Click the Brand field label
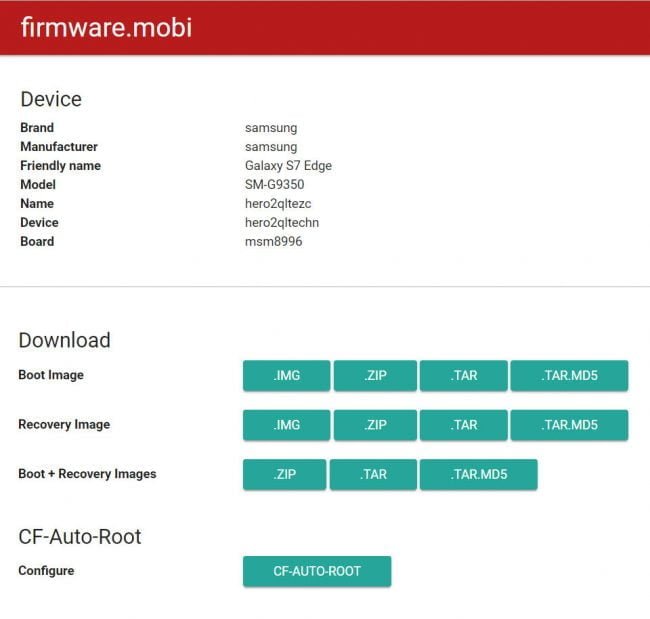The image size is (650, 619). pos(37,127)
